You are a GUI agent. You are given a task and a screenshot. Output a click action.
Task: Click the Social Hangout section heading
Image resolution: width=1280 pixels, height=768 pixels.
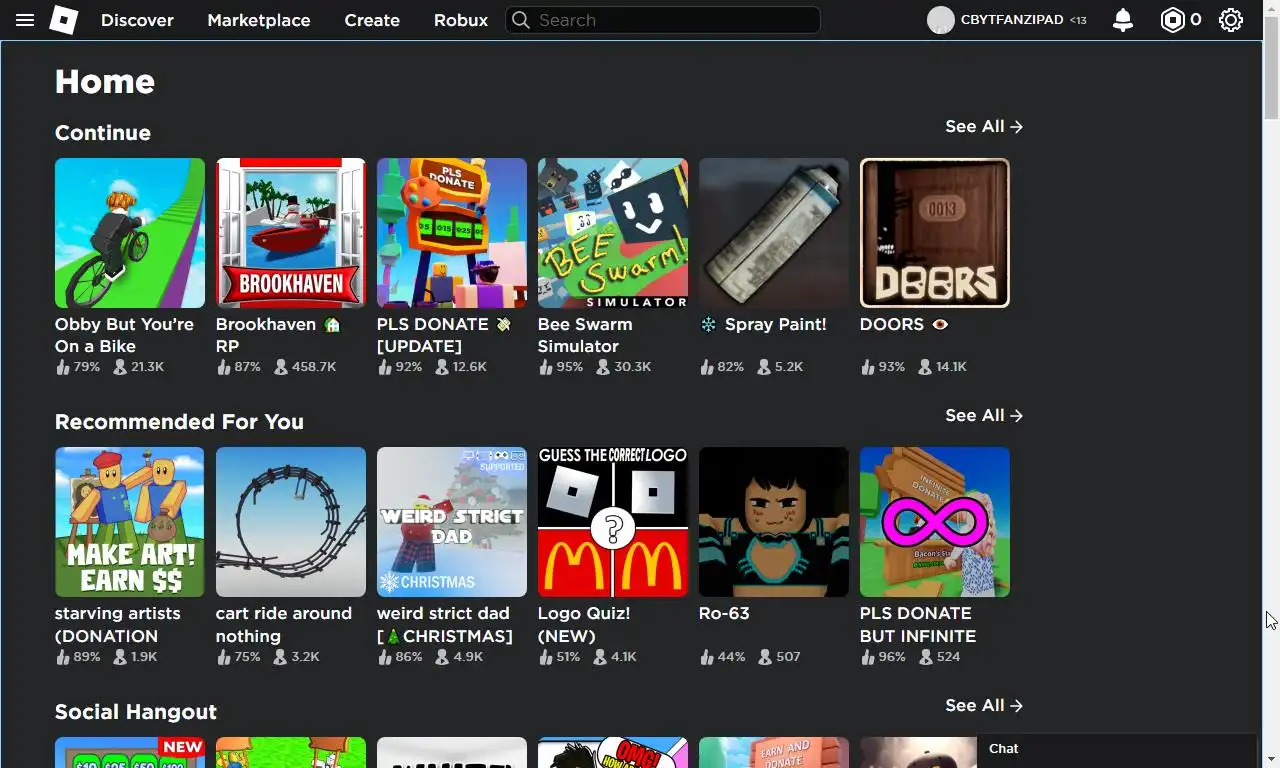click(x=136, y=712)
